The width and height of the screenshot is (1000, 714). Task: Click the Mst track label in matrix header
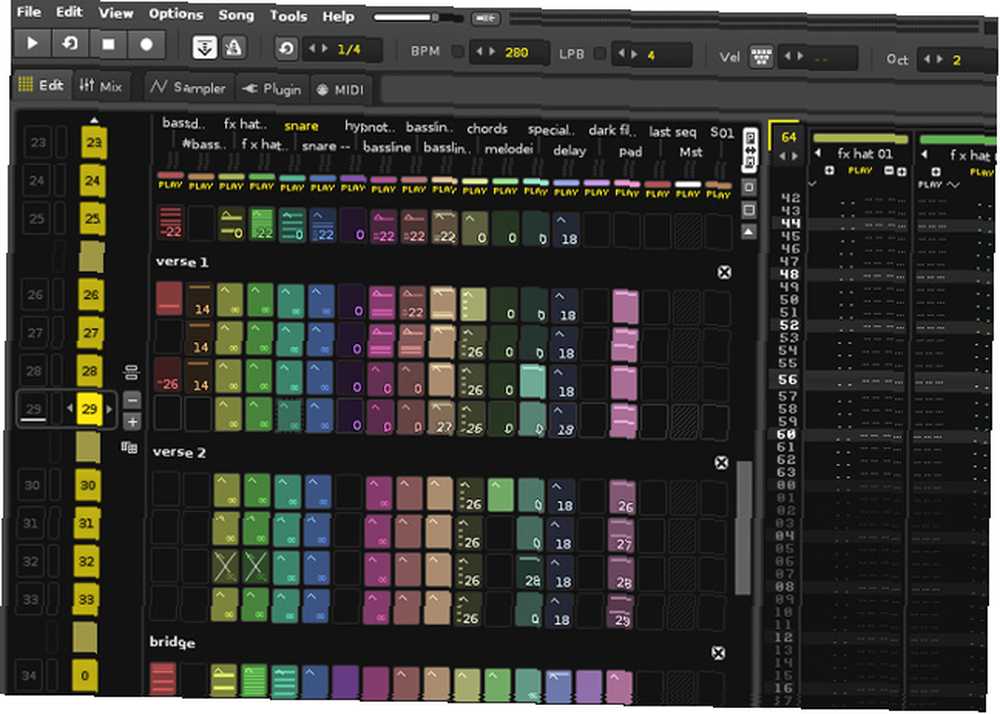point(691,152)
